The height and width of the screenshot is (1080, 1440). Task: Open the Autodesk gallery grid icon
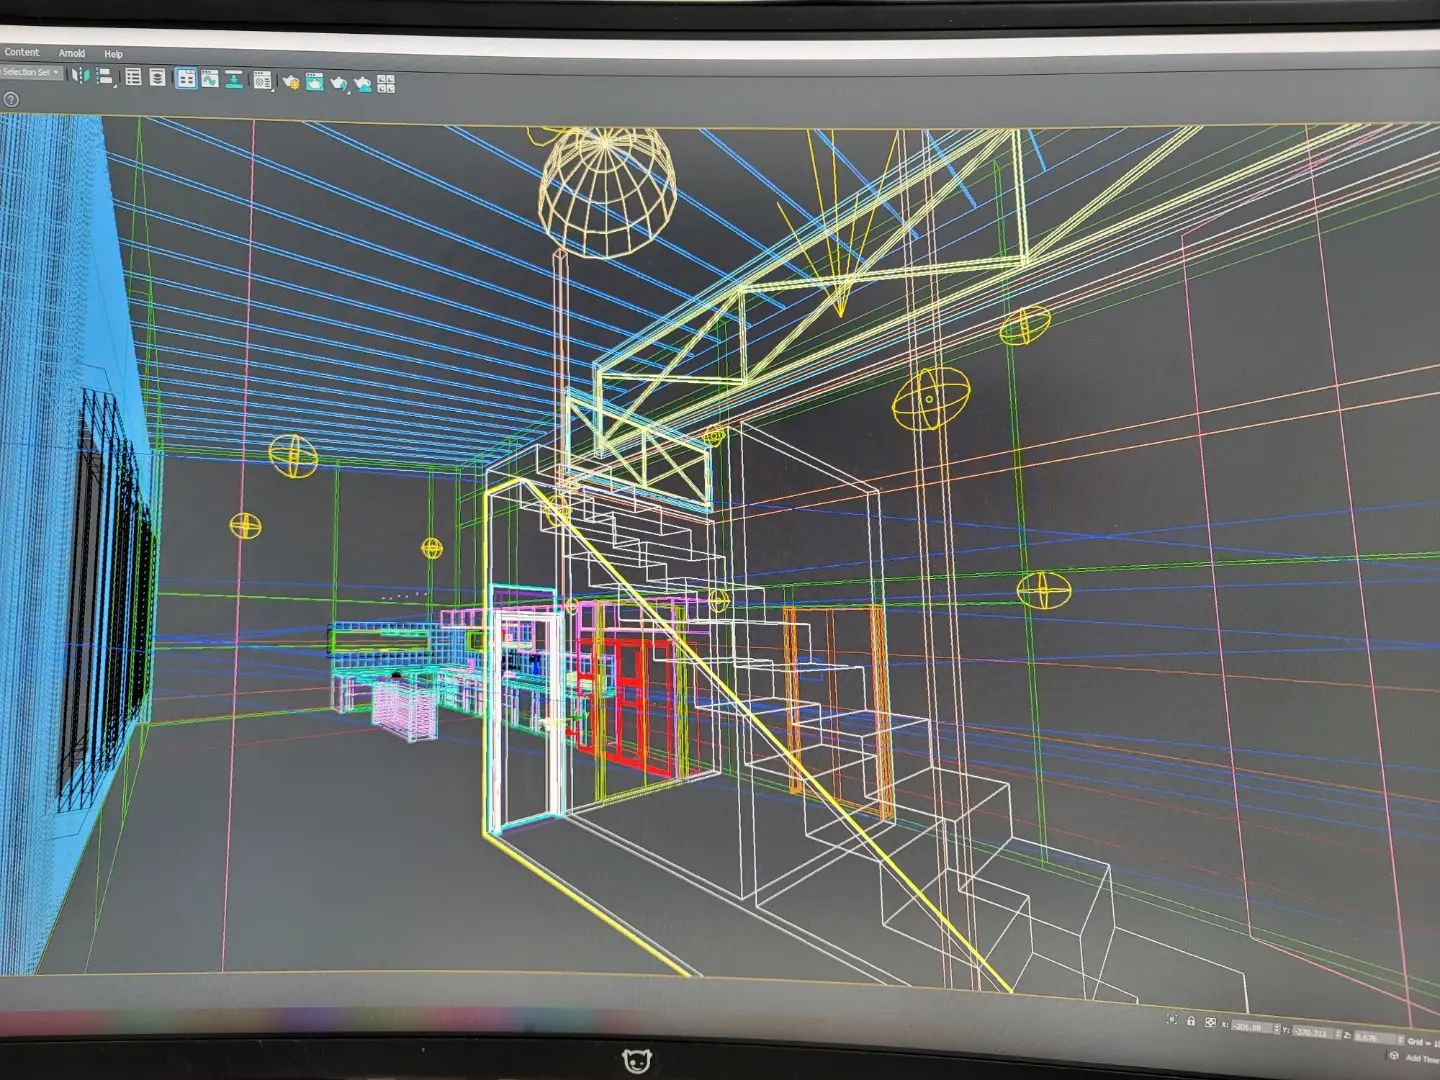pyautogui.click(x=385, y=84)
